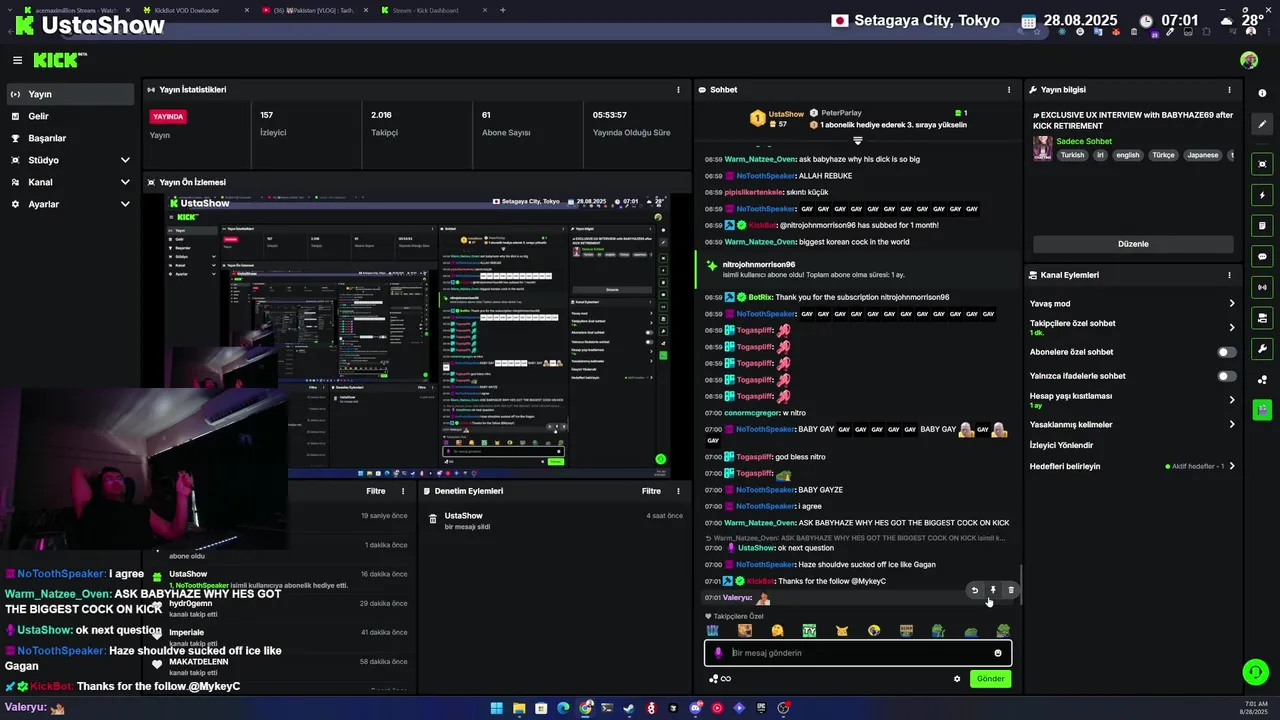The image size is (1280, 720).
Task: Click the purple microphone icon in chat input
Action: pyautogui.click(x=718, y=653)
